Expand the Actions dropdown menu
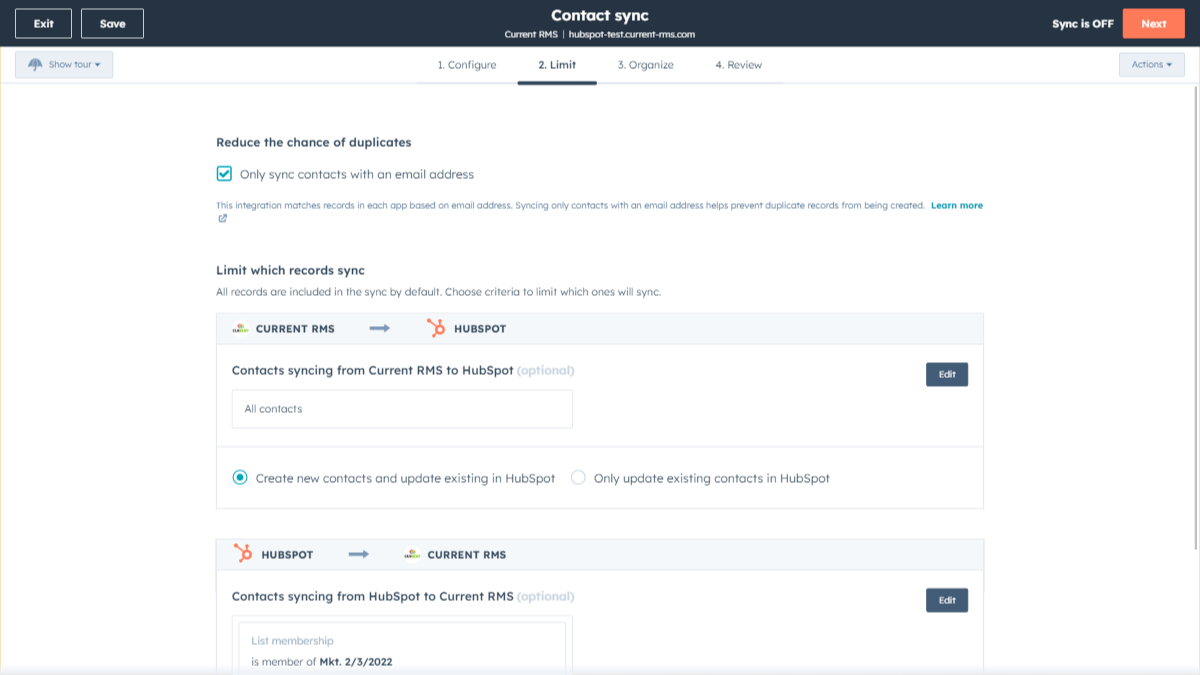Viewport: 1200px width, 675px height. click(x=1151, y=65)
